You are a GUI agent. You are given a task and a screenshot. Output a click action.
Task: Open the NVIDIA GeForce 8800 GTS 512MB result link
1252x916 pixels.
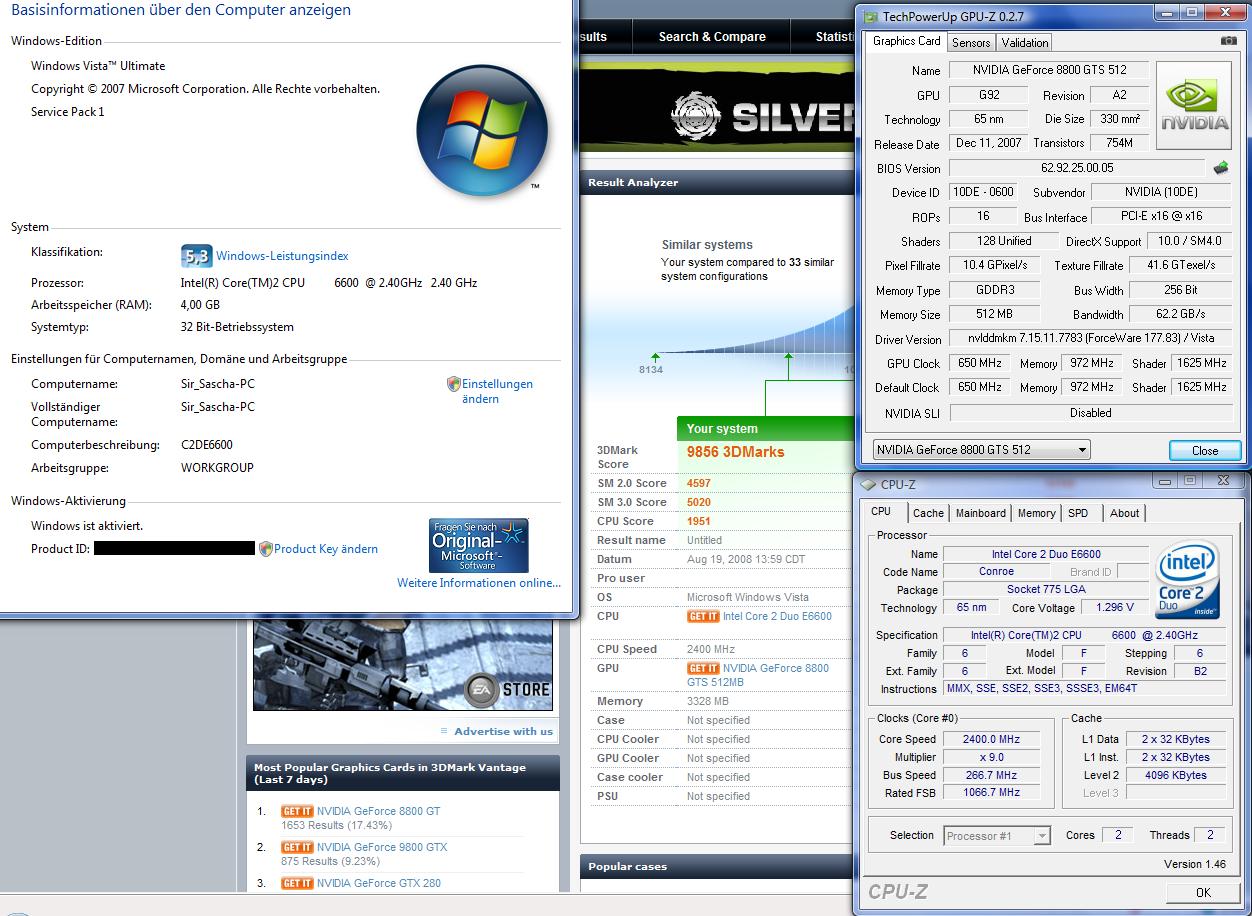(x=757, y=675)
